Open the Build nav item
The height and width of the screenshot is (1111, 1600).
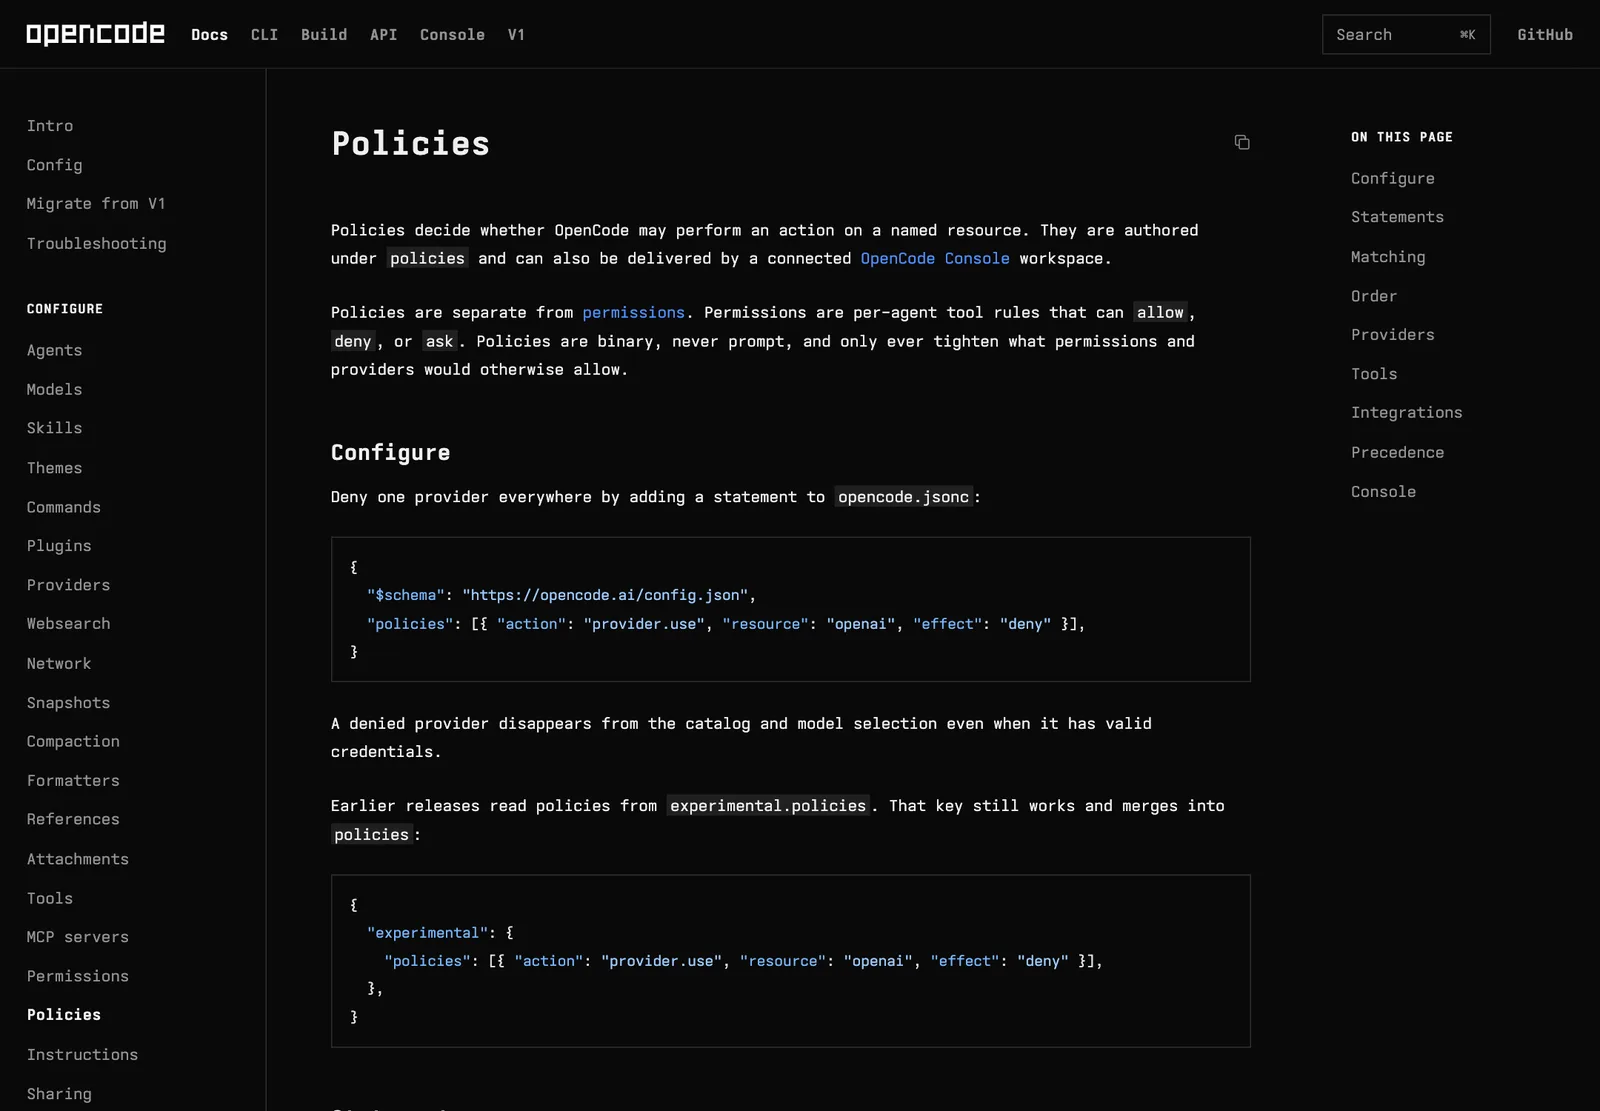pos(324,34)
